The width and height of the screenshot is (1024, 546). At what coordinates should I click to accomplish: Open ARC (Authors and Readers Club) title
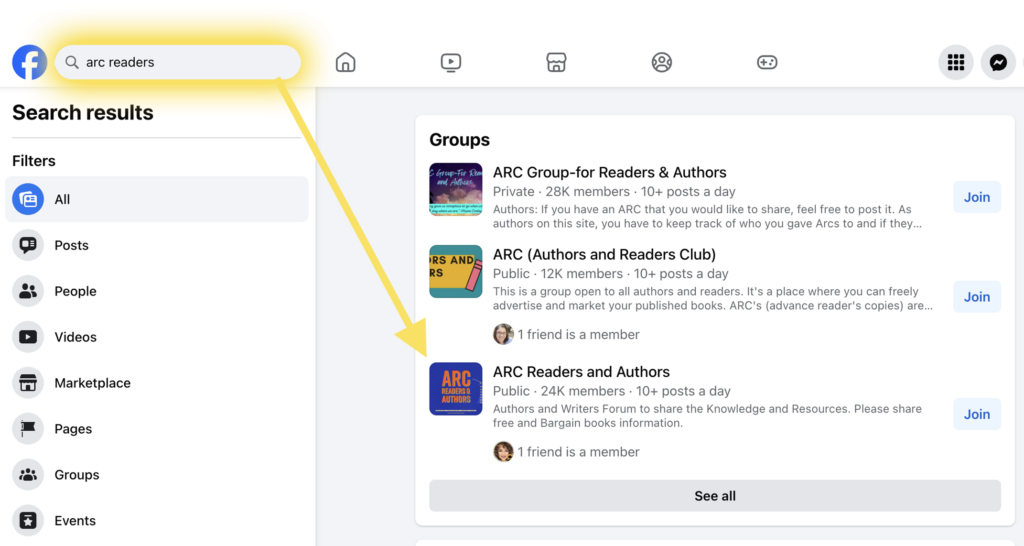[x=604, y=254]
